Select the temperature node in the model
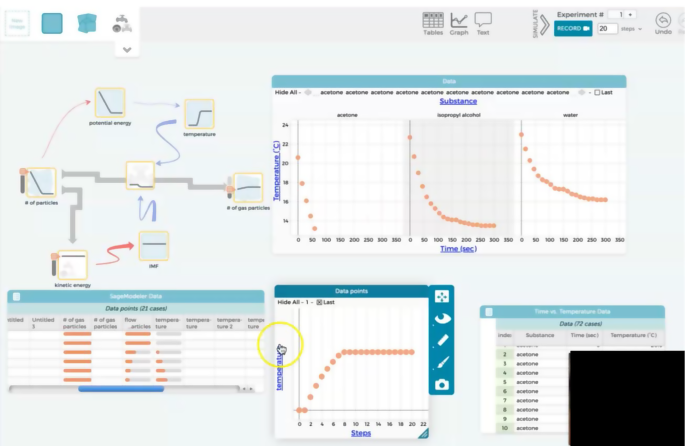 coord(199,114)
